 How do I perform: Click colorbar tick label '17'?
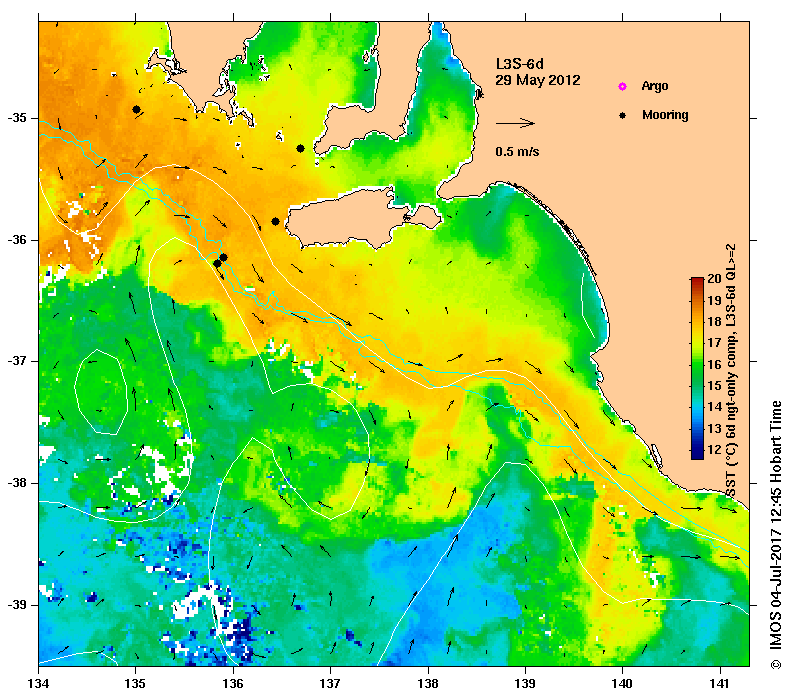point(714,343)
